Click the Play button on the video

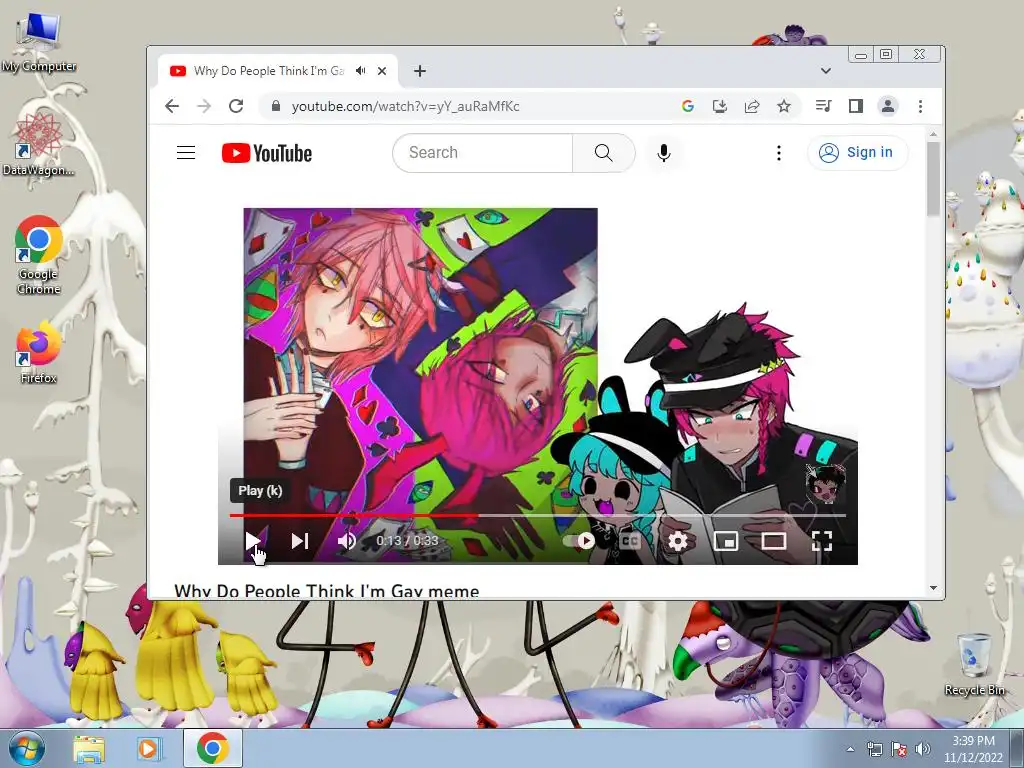(253, 541)
